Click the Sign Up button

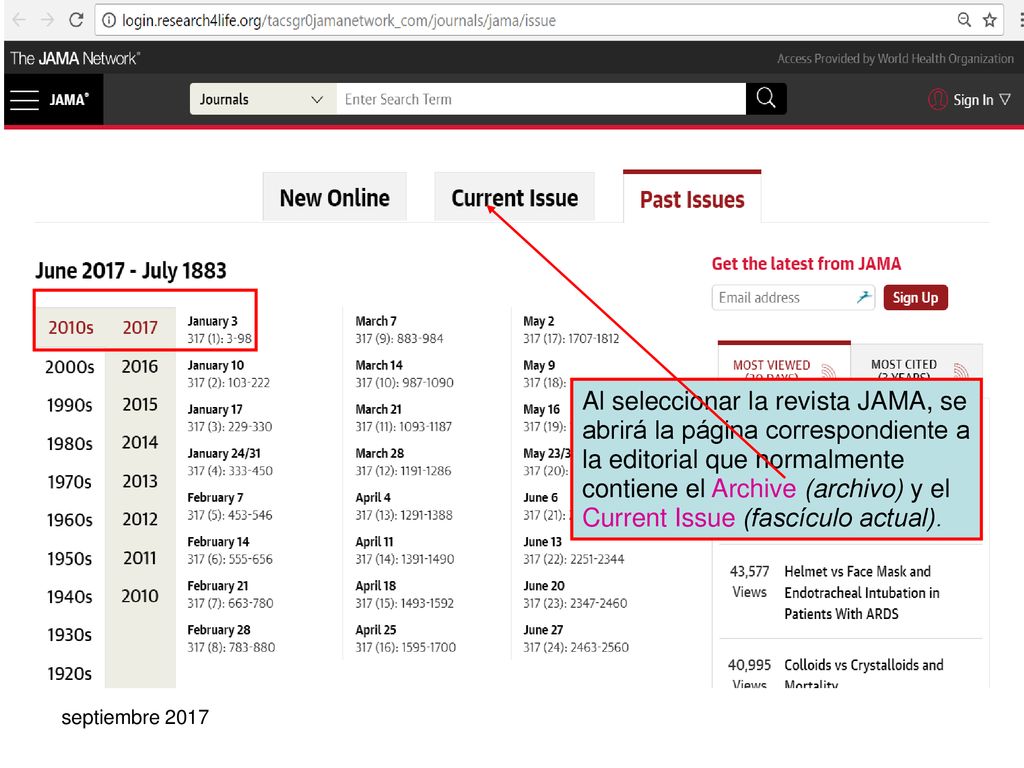click(x=915, y=298)
